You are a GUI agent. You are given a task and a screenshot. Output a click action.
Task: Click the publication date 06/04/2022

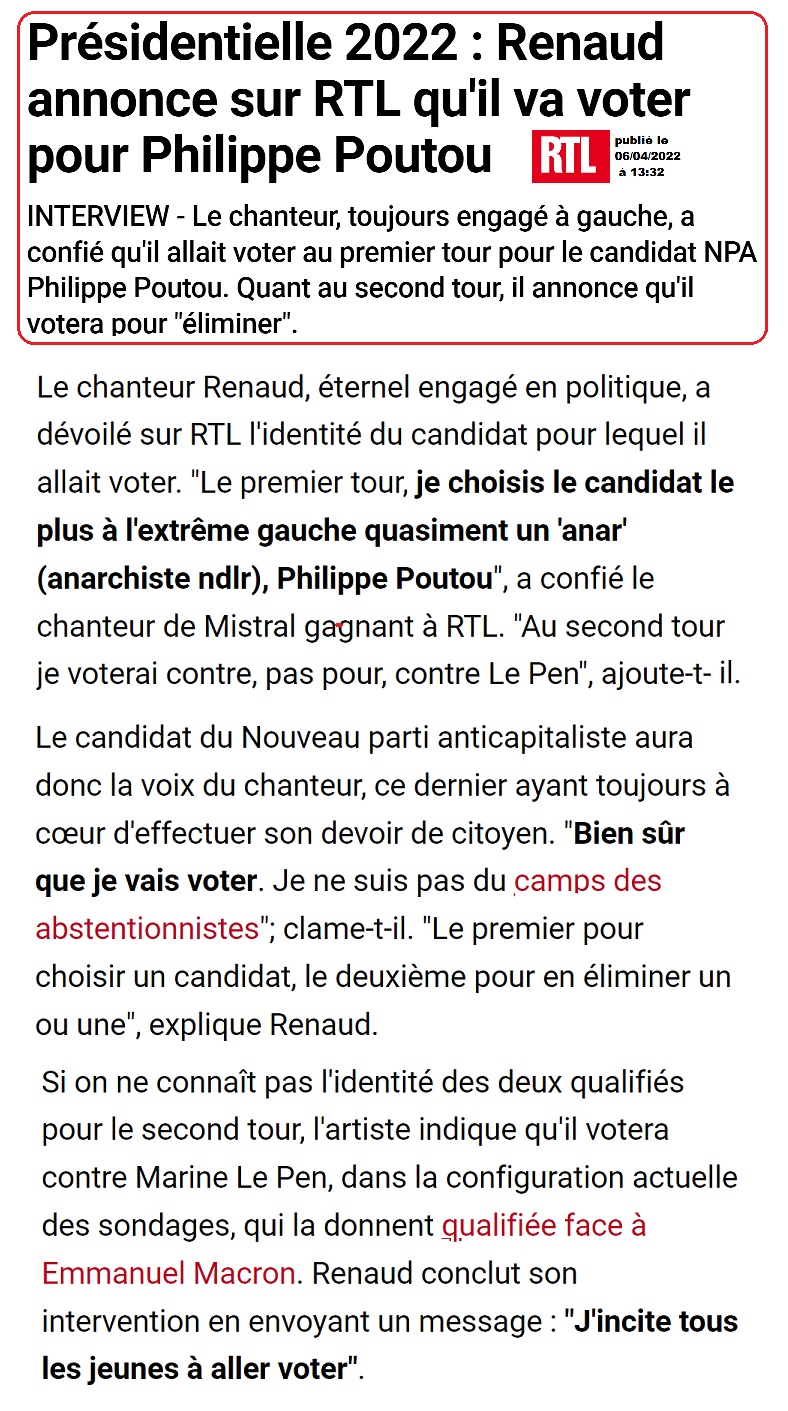tap(648, 156)
